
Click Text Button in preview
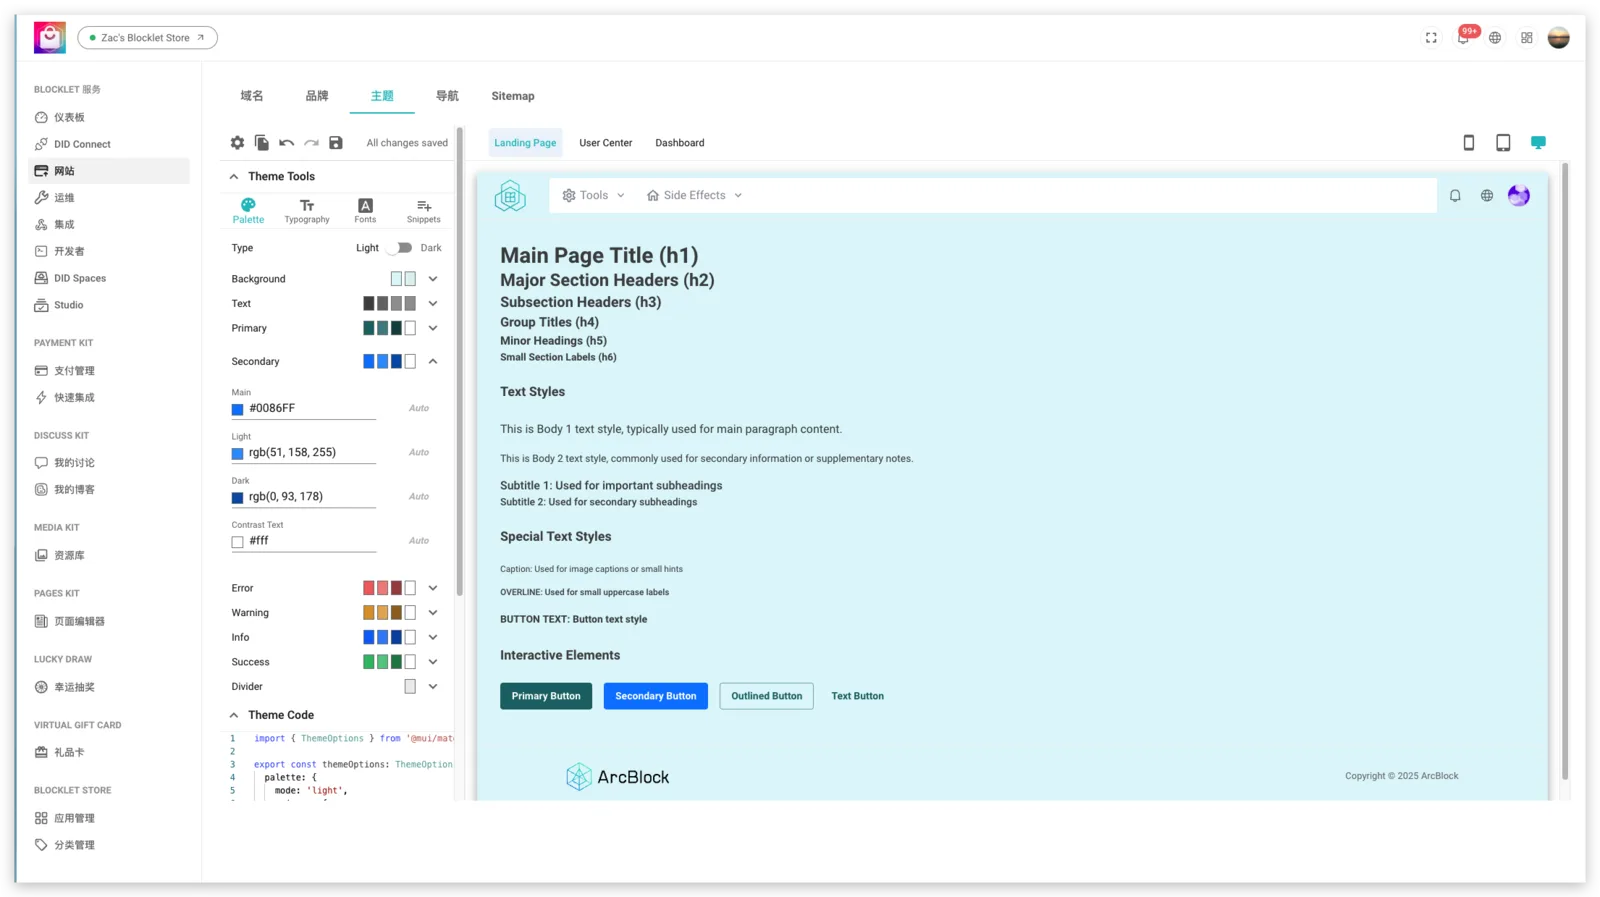pyautogui.click(x=858, y=696)
